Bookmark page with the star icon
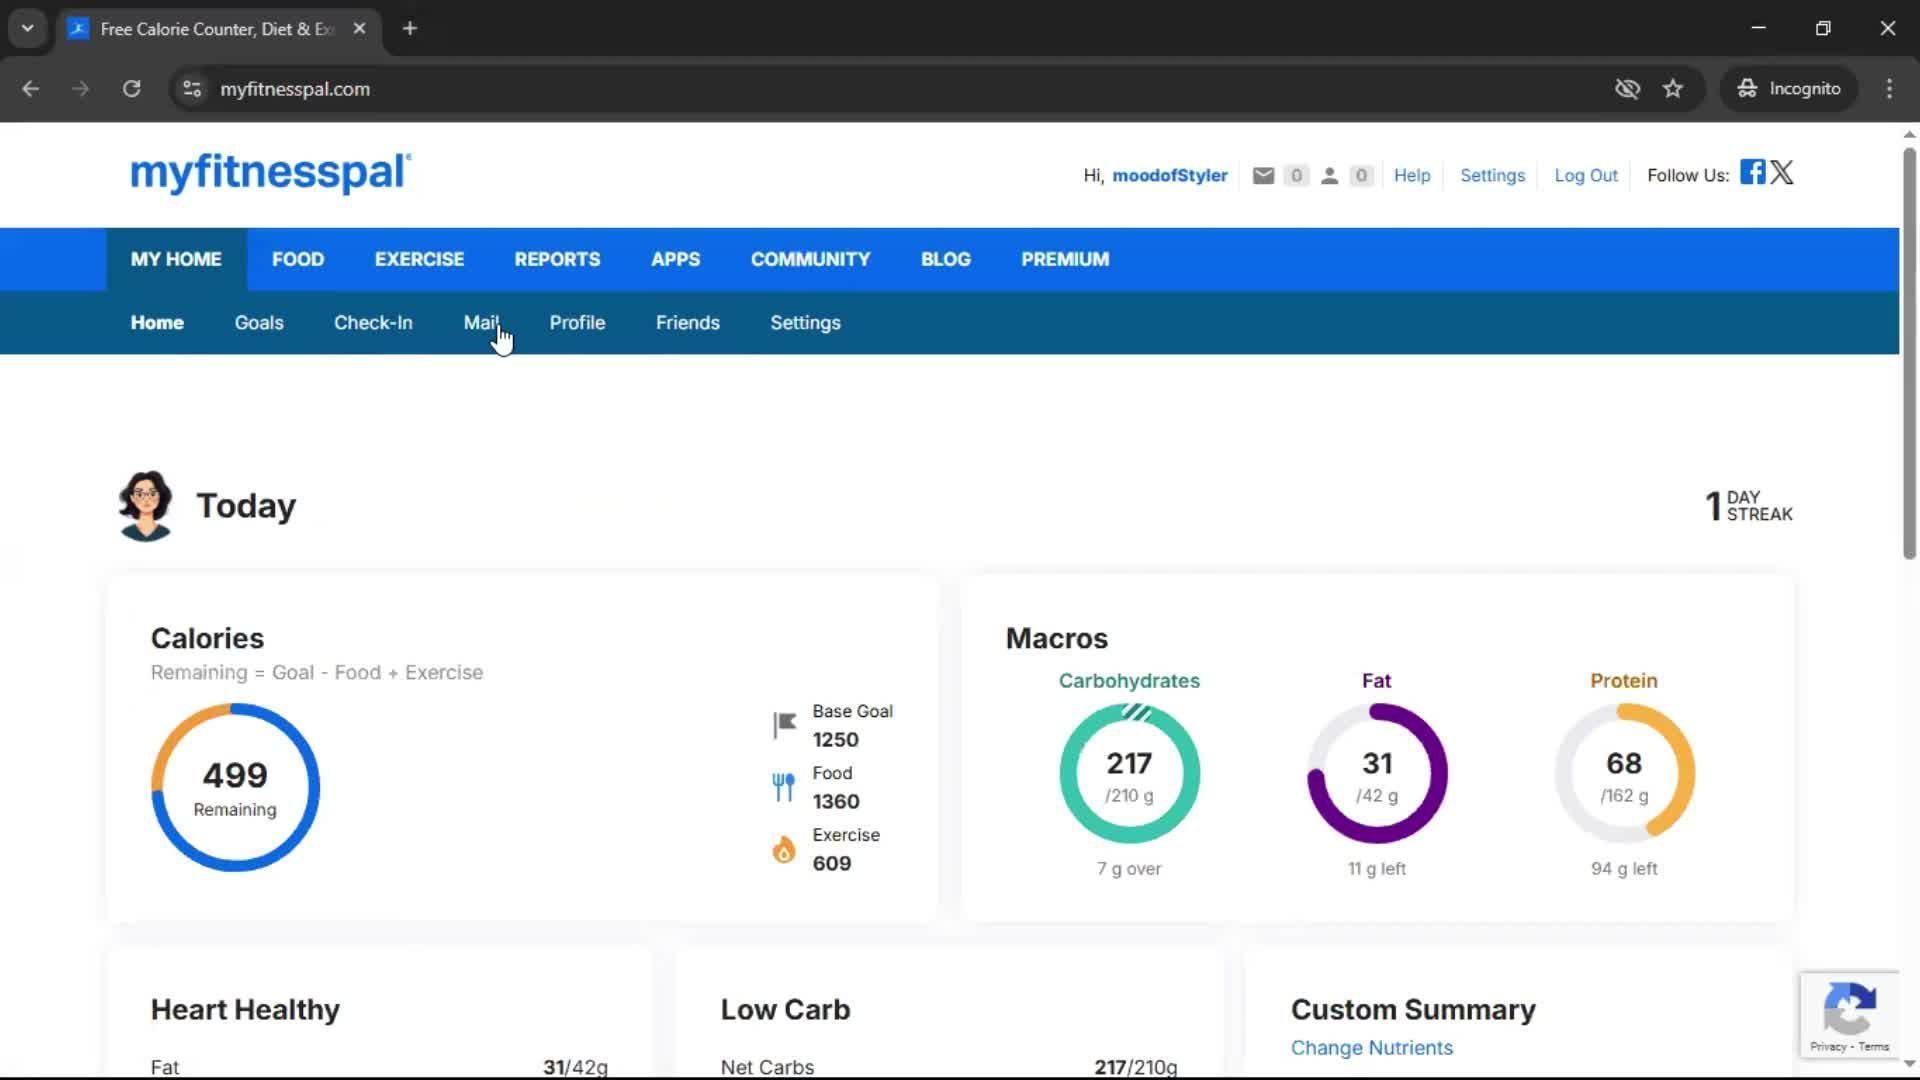1920x1080 pixels. coord(1673,89)
